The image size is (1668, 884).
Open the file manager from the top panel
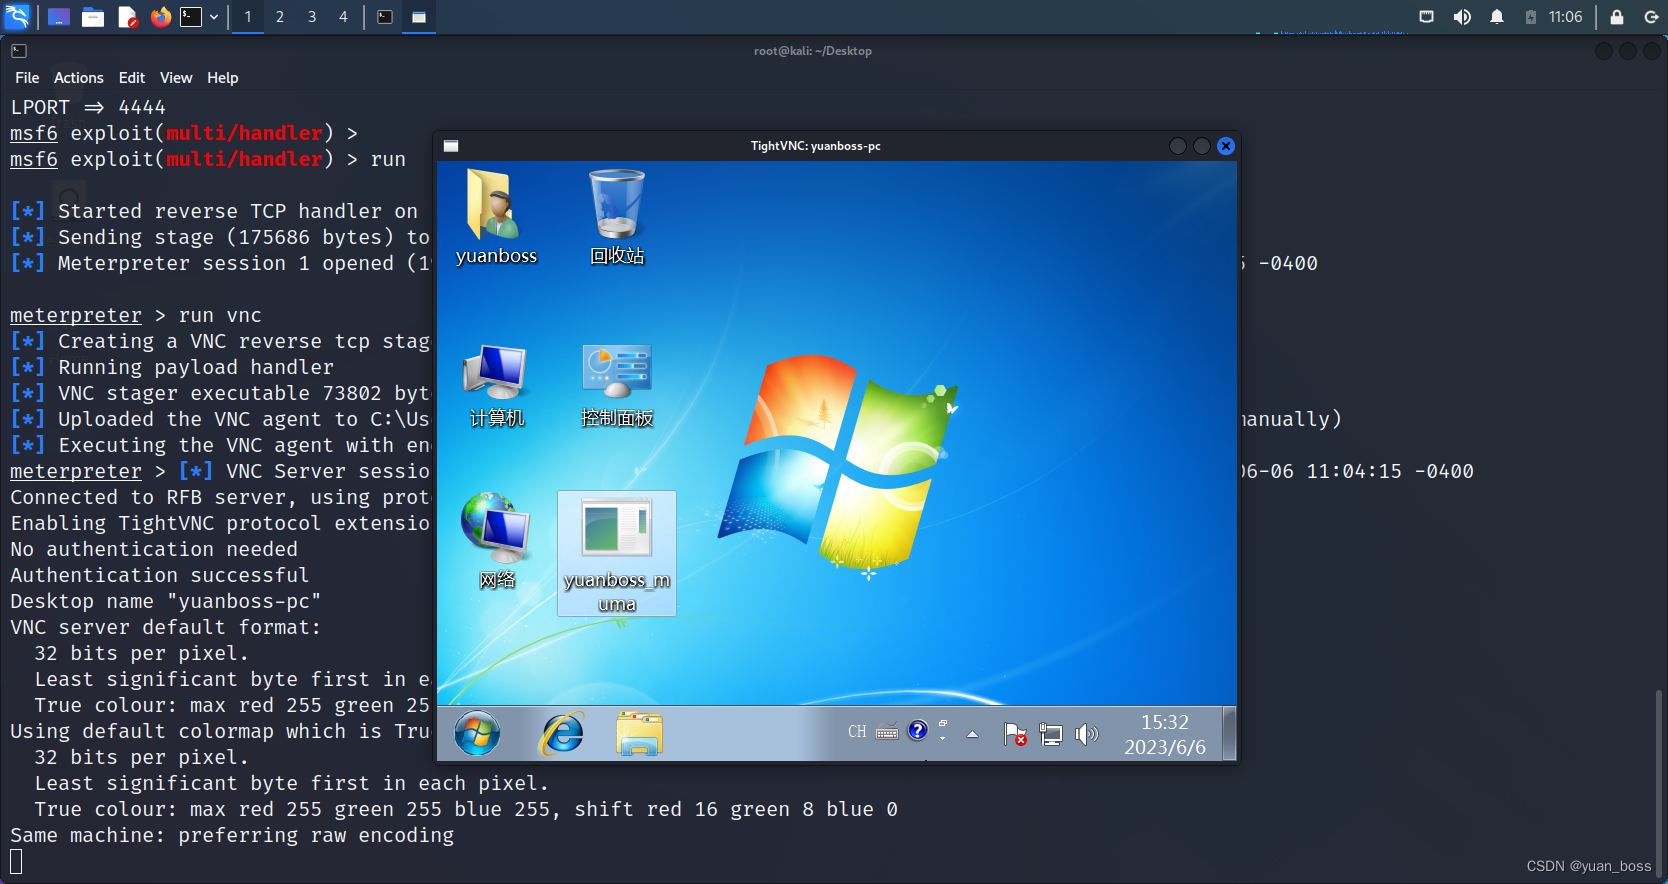pos(93,17)
